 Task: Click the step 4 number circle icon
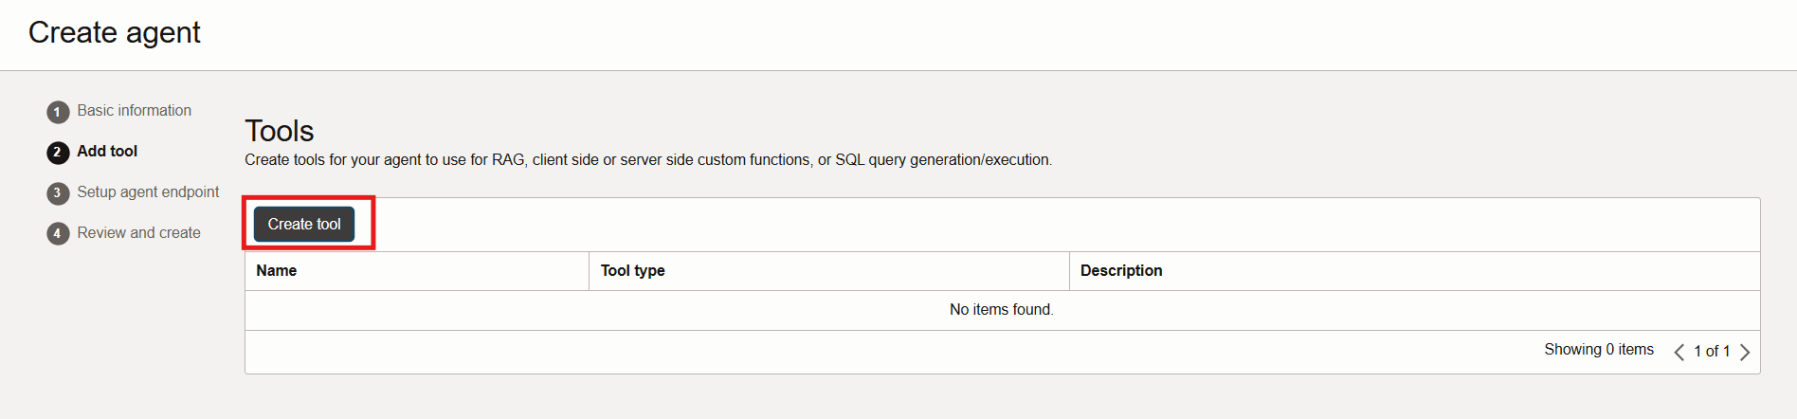point(58,234)
